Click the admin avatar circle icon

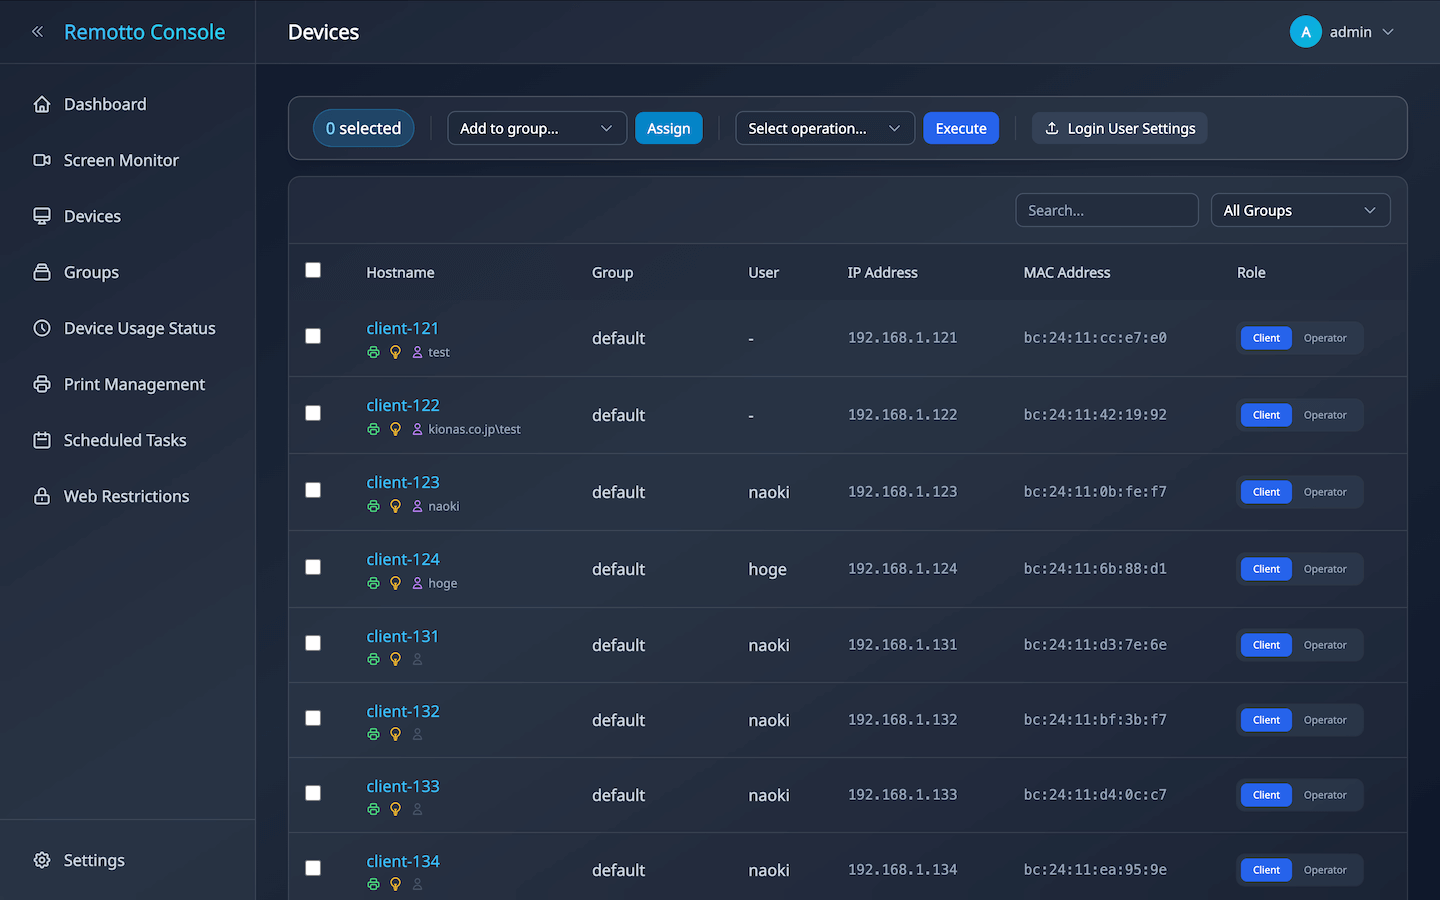click(1305, 32)
